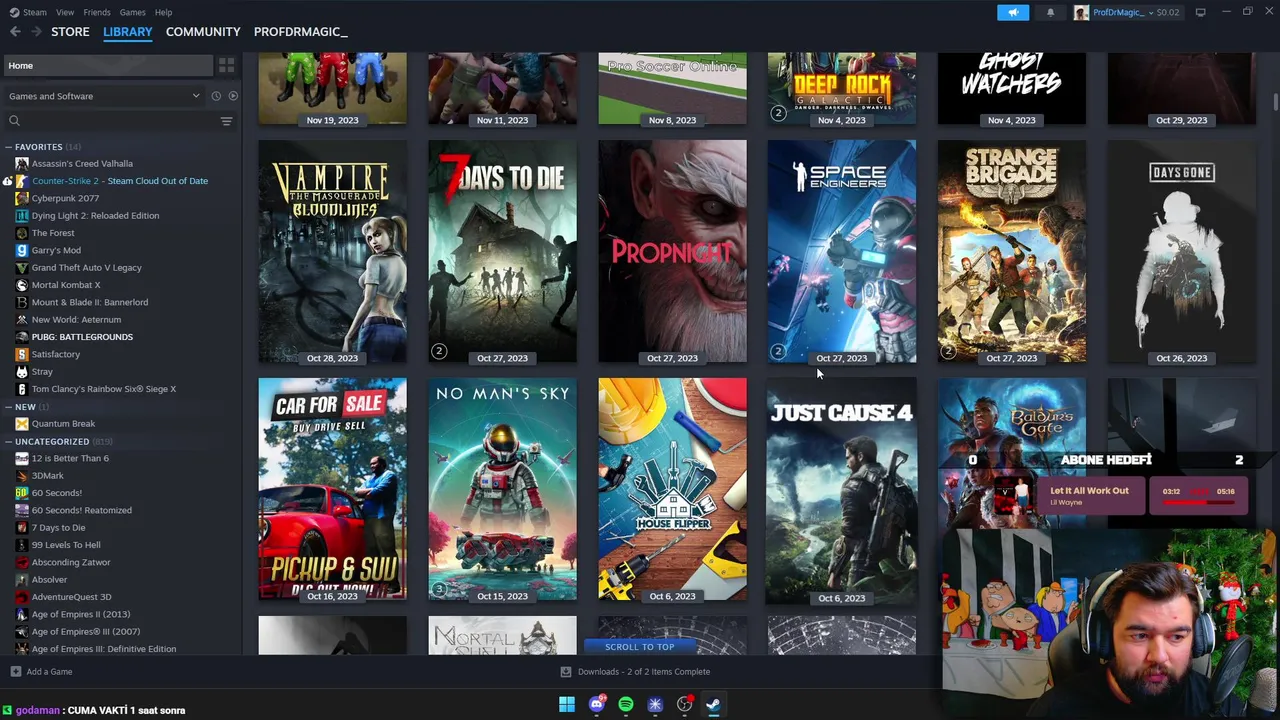The height and width of the screenshot is (720, 1280).
Task: Open the Space Engineers cover
Action: coord(842,251)
